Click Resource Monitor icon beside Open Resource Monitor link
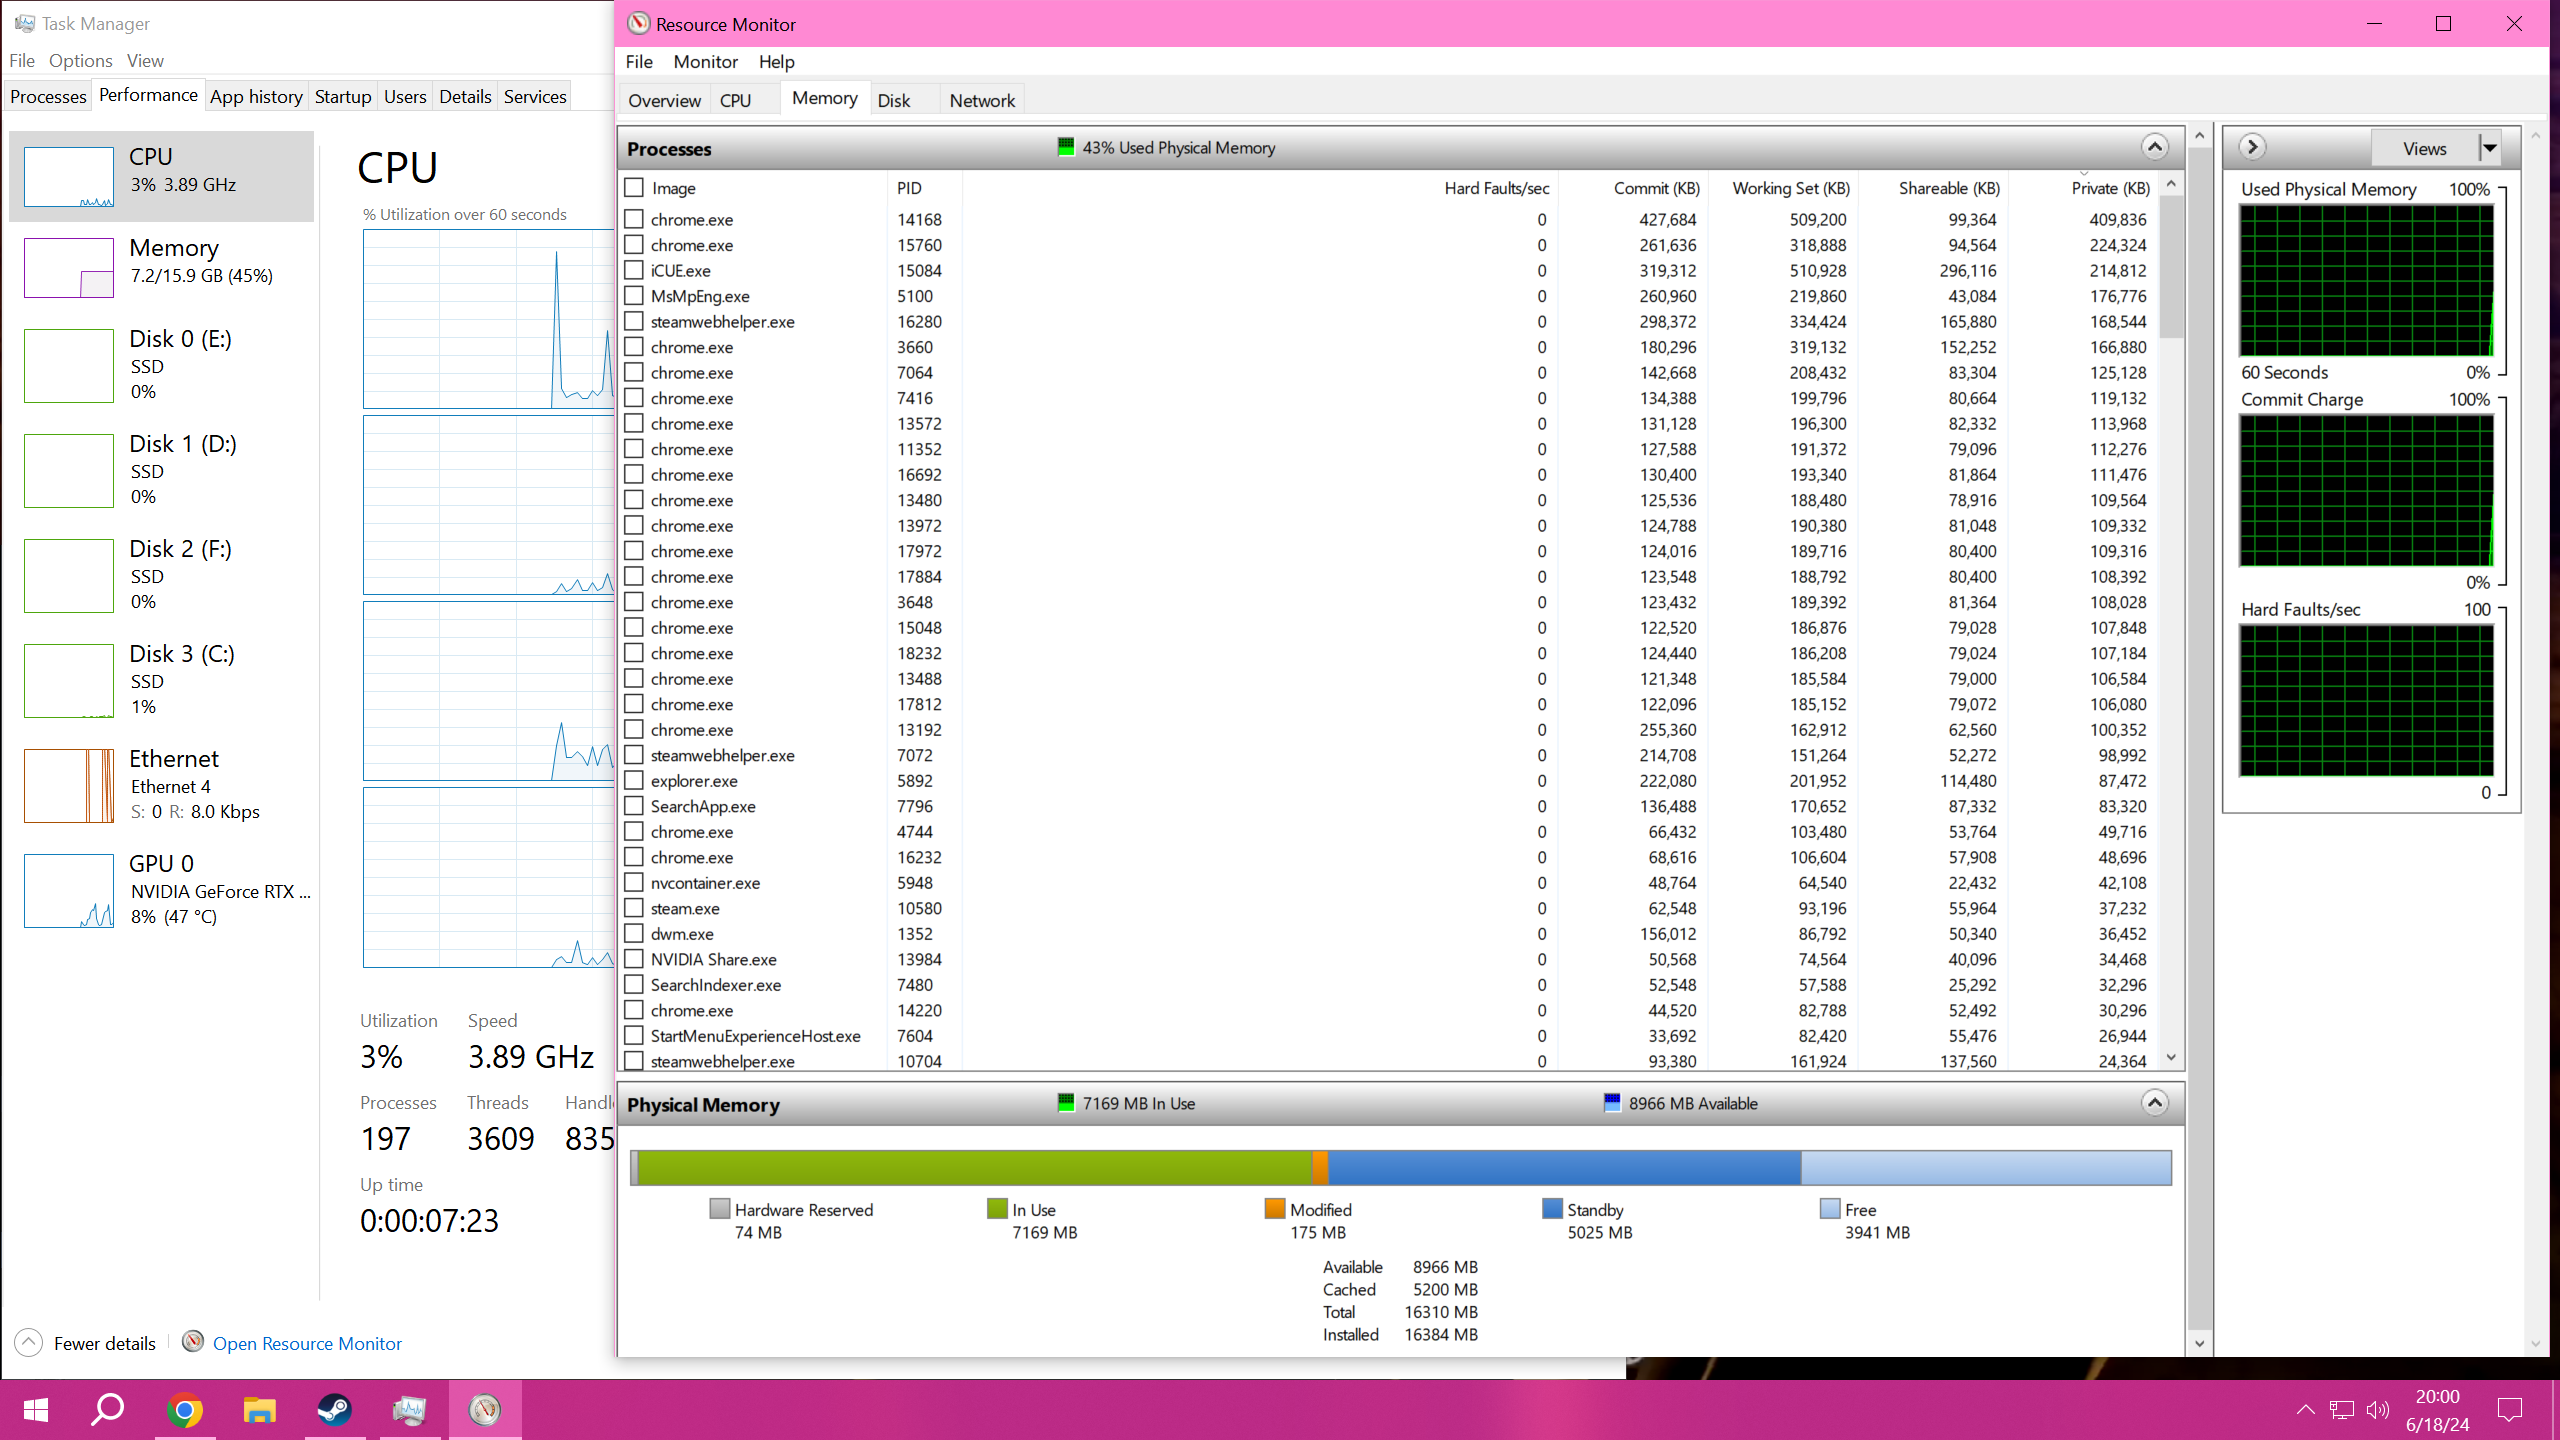The width and height of the screenshot is (2560, 1440). coord(193,1342)
